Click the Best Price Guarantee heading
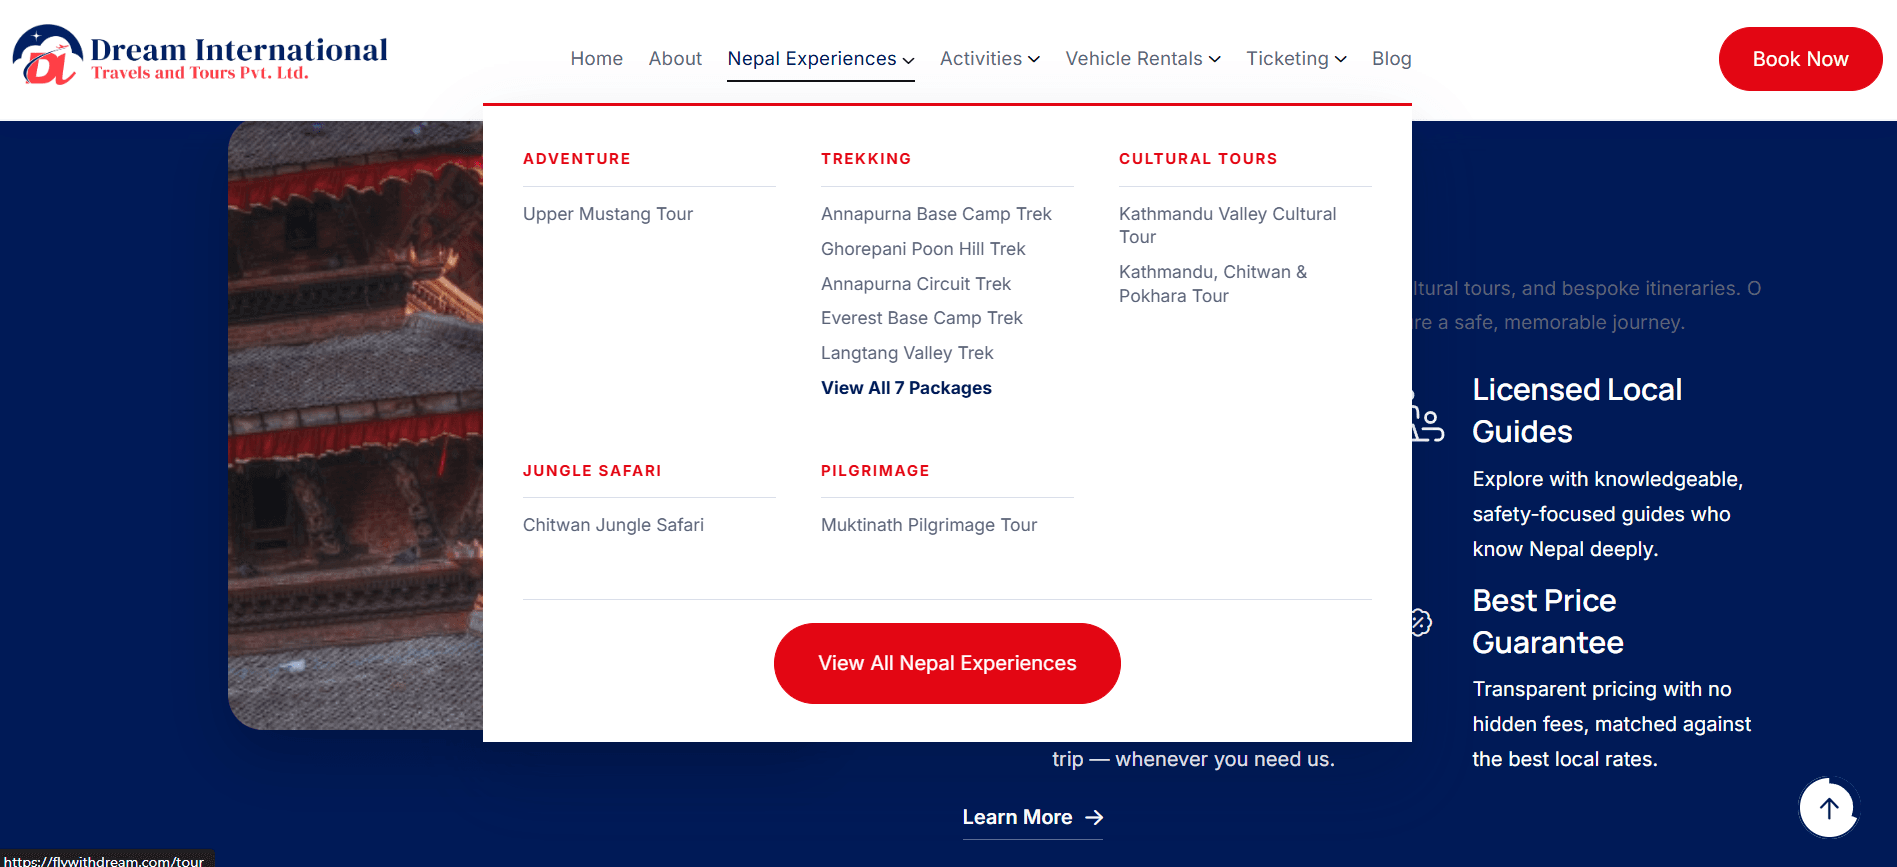1897x867 pixels. (1547, 621)
